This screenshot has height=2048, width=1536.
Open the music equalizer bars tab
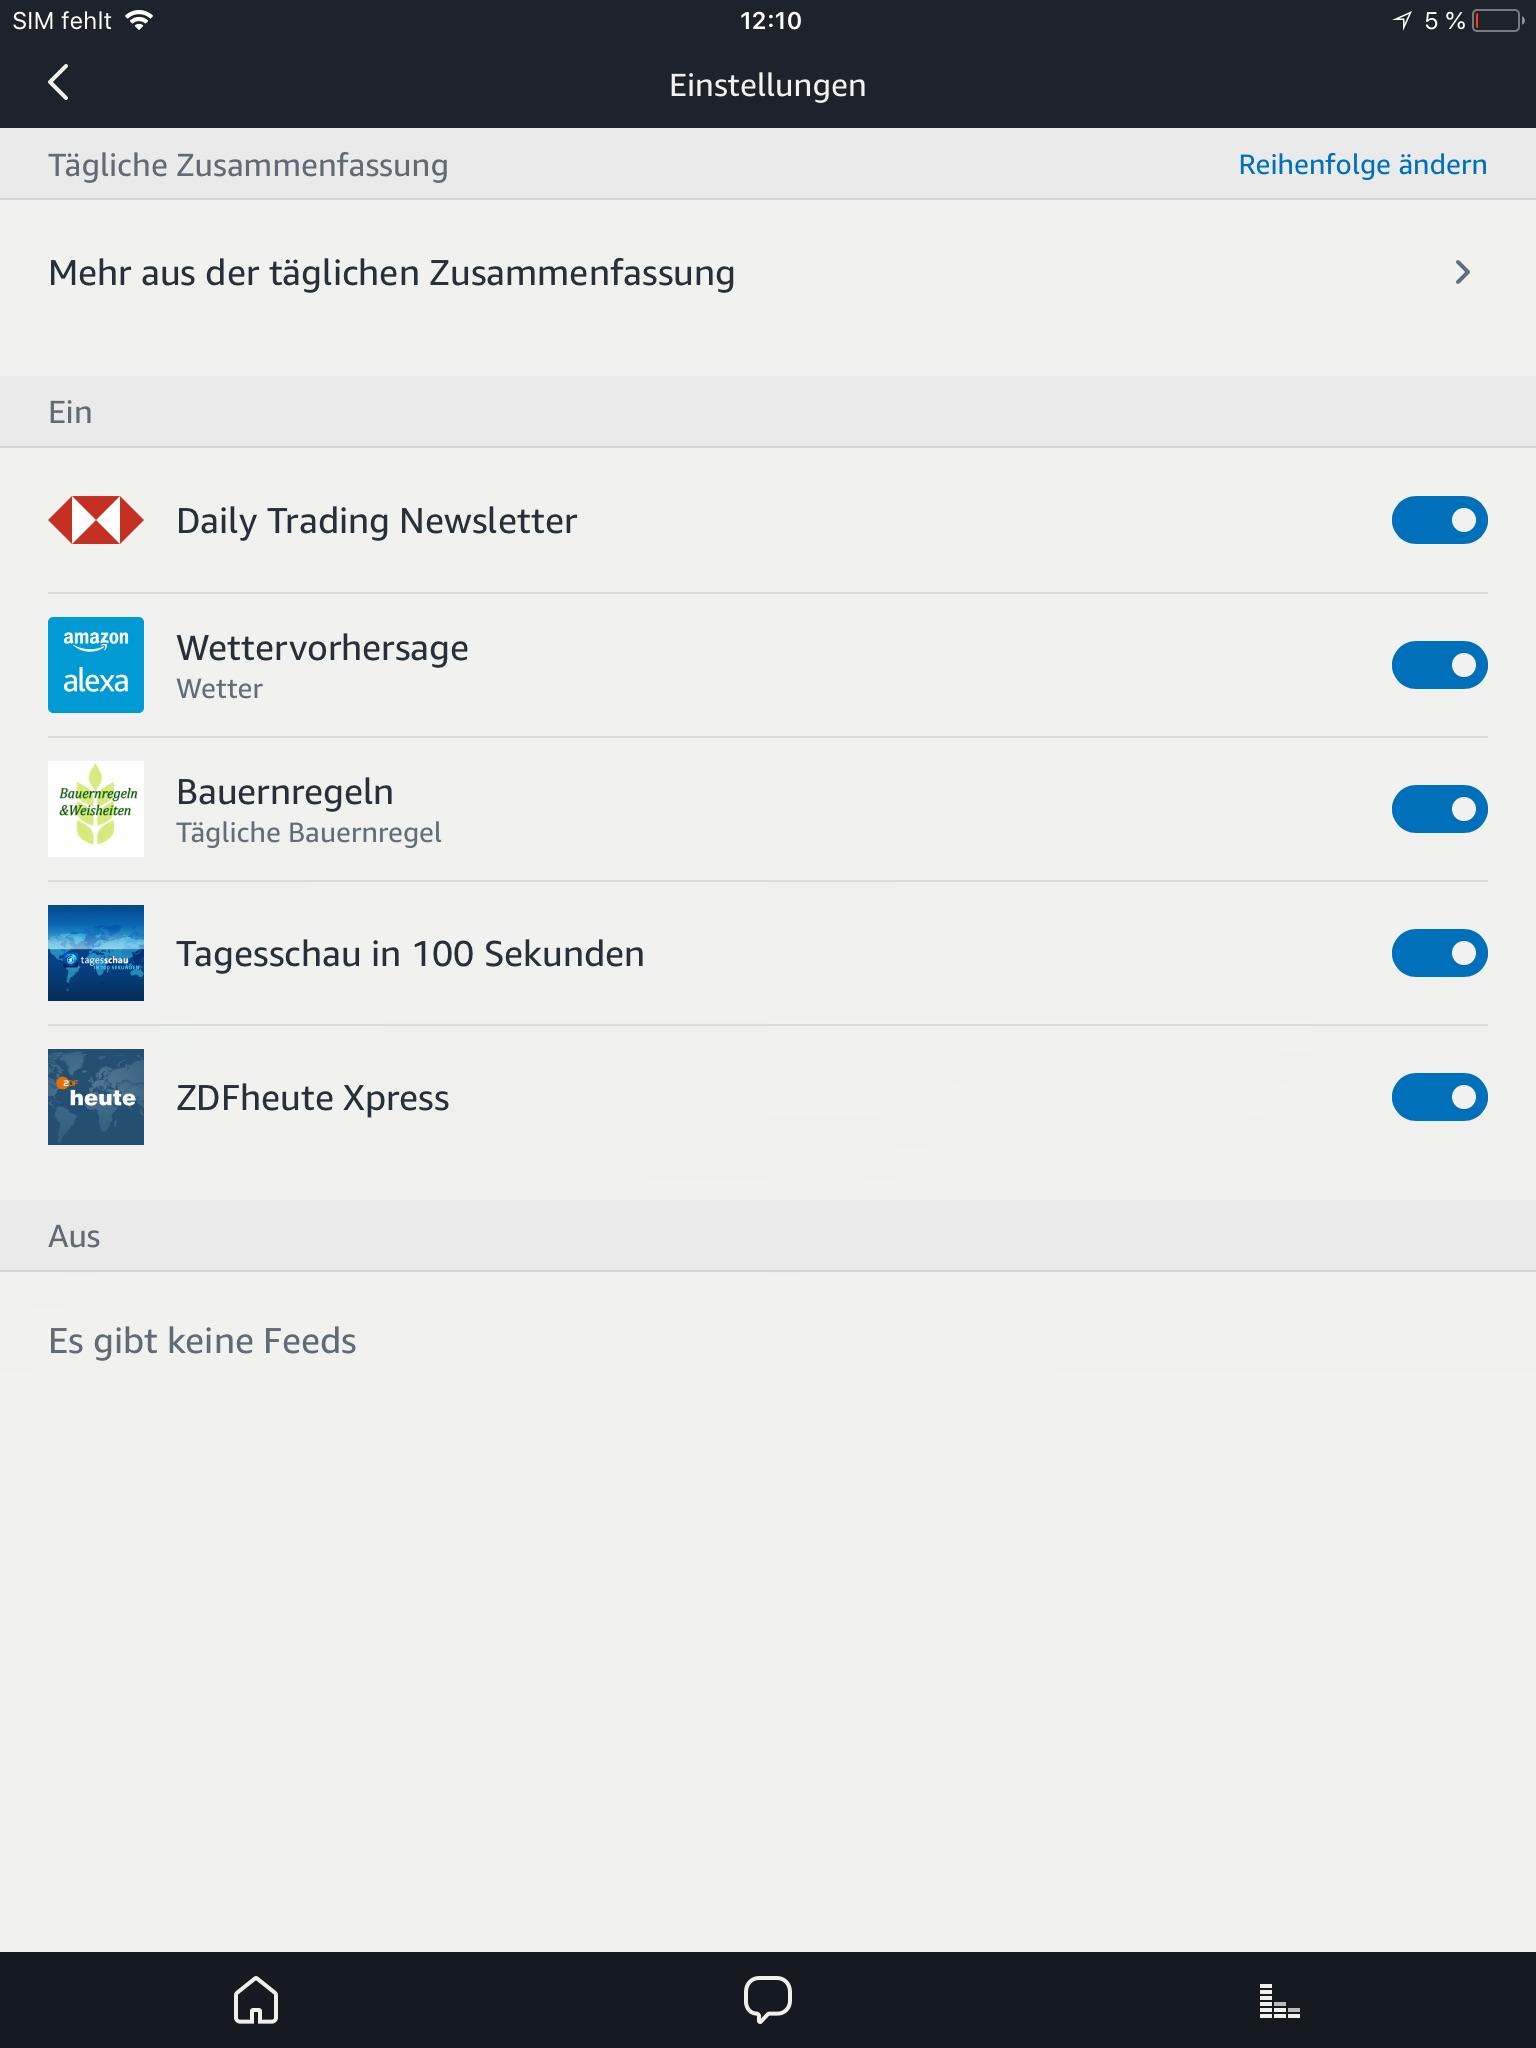1279,2002
